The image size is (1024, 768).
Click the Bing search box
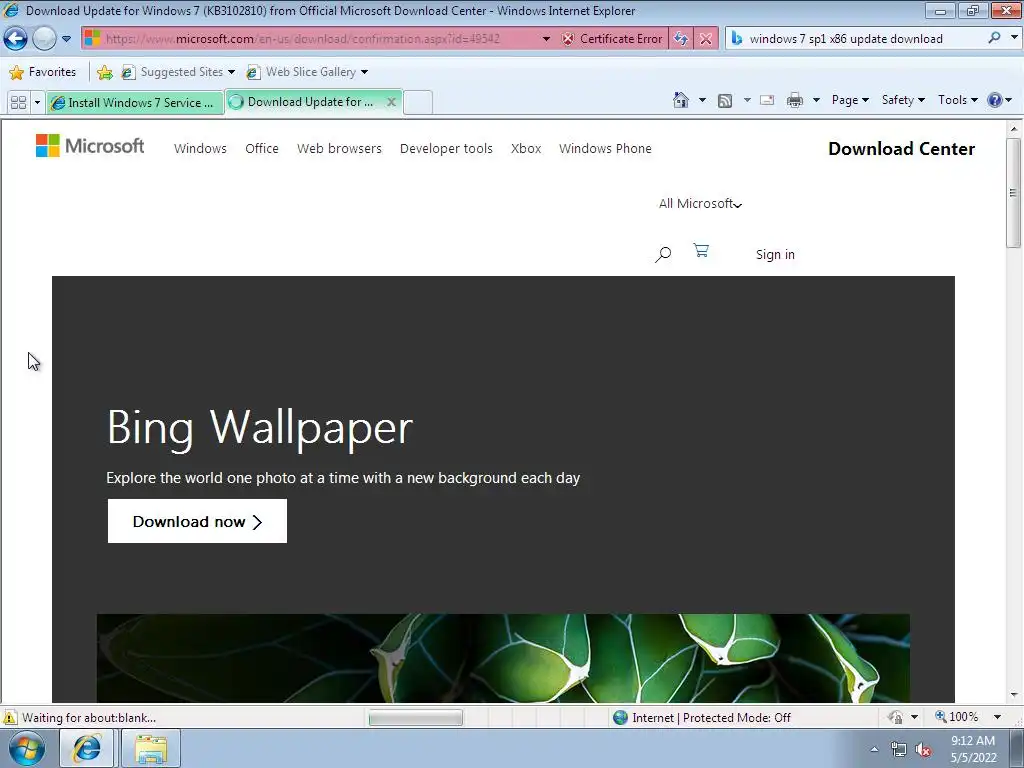point(856,39)
